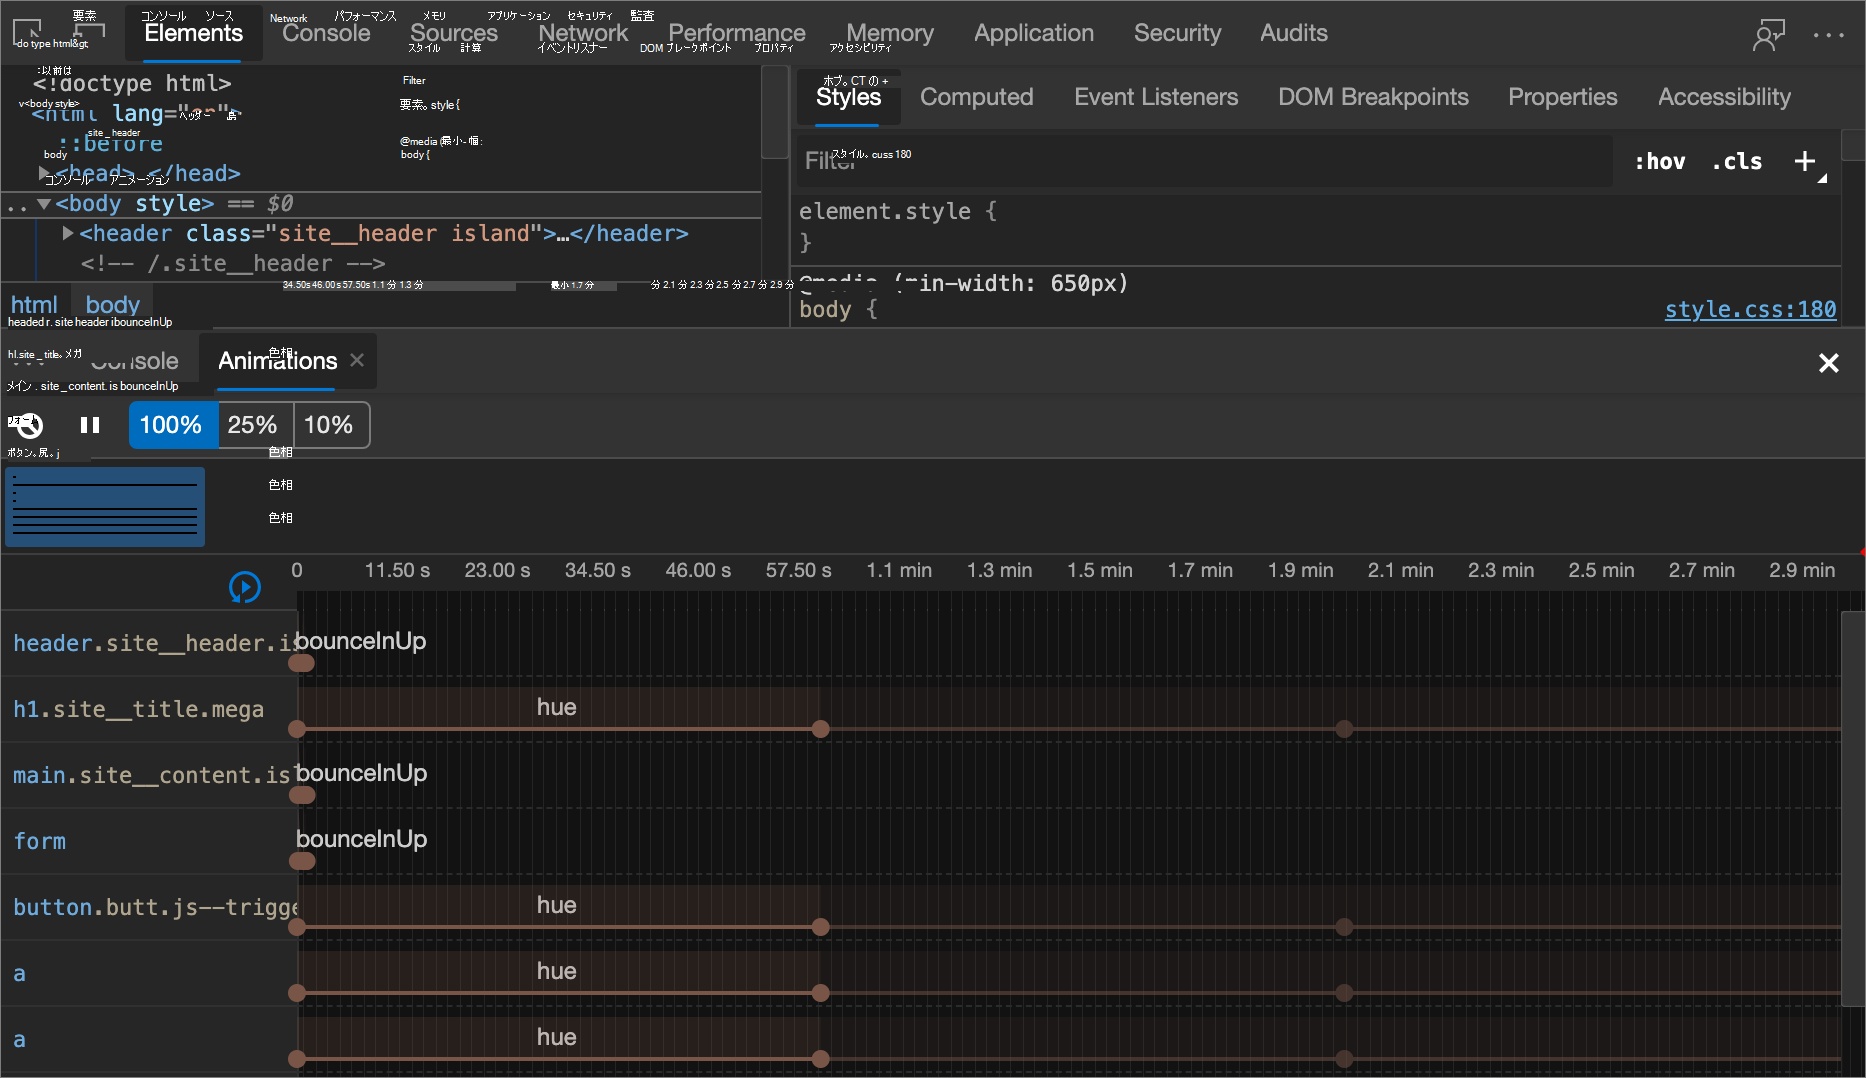Select body in the breadcrumb
Image resolution: width=1866 pixels, height=1078 pixels.
pyautogui.click(x=113, y=305)
